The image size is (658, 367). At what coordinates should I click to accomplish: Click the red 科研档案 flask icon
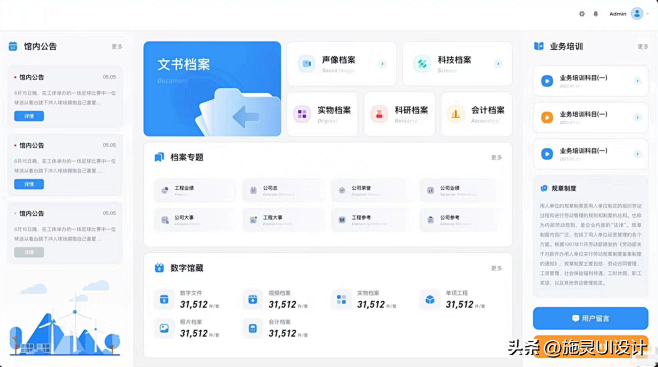tap(379, 114)
